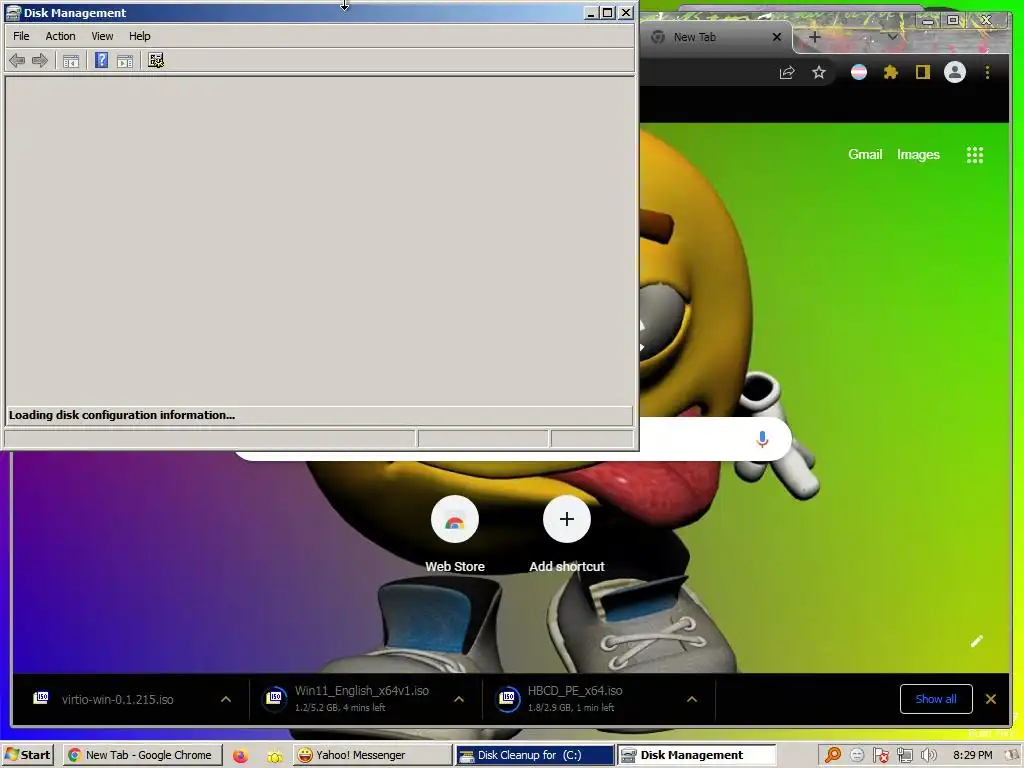The image size is (1024, 768).
Task: Click the volume speaker tray icon
Action: (929, 756)
